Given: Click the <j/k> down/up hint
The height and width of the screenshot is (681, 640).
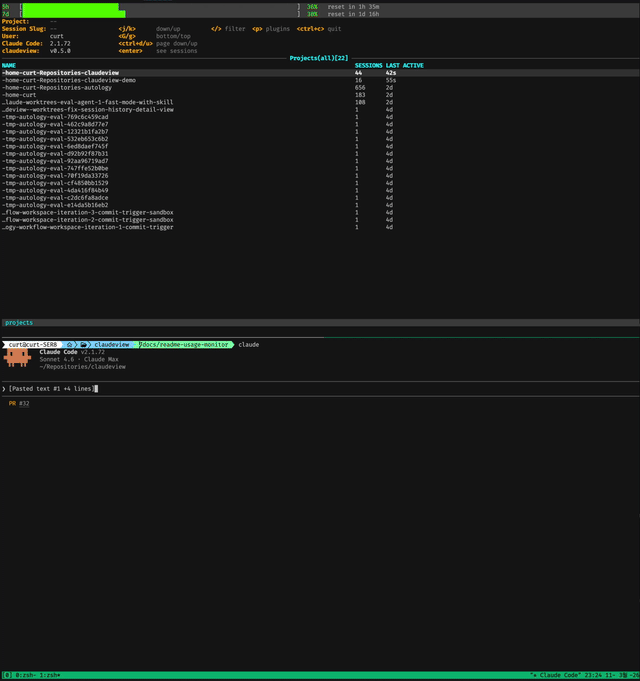Looking at the screenshot, I should tap(149, 29).
